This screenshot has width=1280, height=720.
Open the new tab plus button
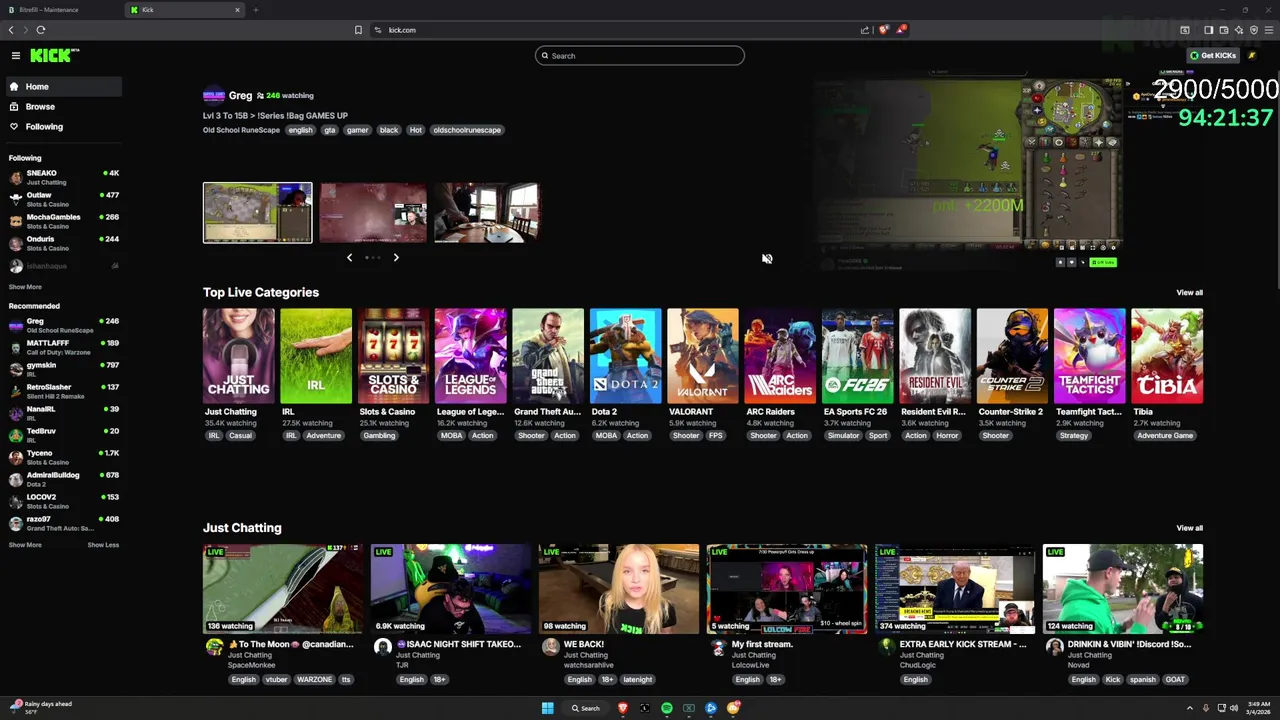(255, 10)
